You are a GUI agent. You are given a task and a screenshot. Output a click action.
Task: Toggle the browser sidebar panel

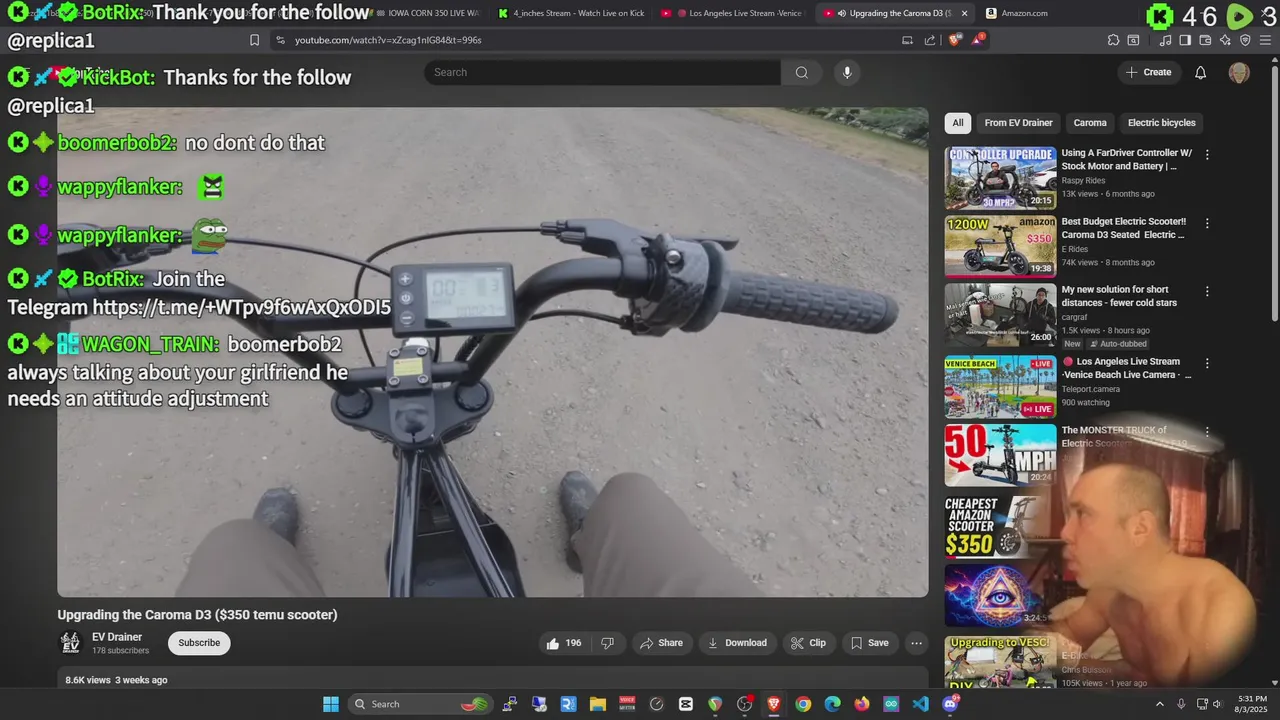(1185, 40)
